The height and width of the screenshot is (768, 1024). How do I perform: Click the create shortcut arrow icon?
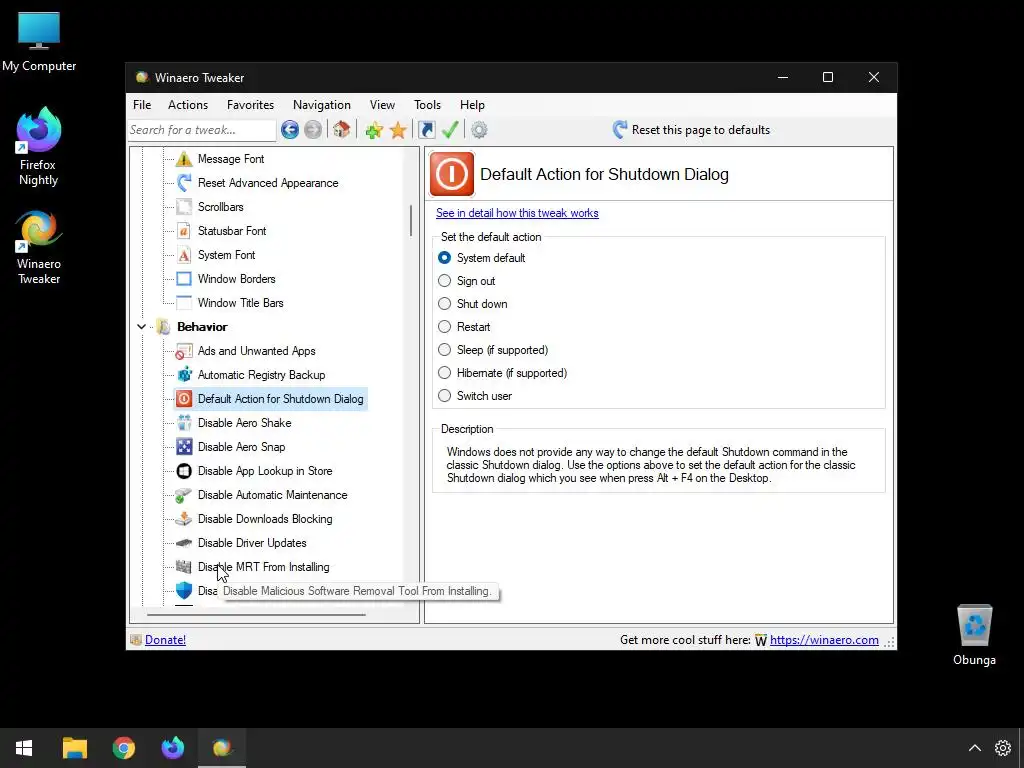click(x=426, y=130)
